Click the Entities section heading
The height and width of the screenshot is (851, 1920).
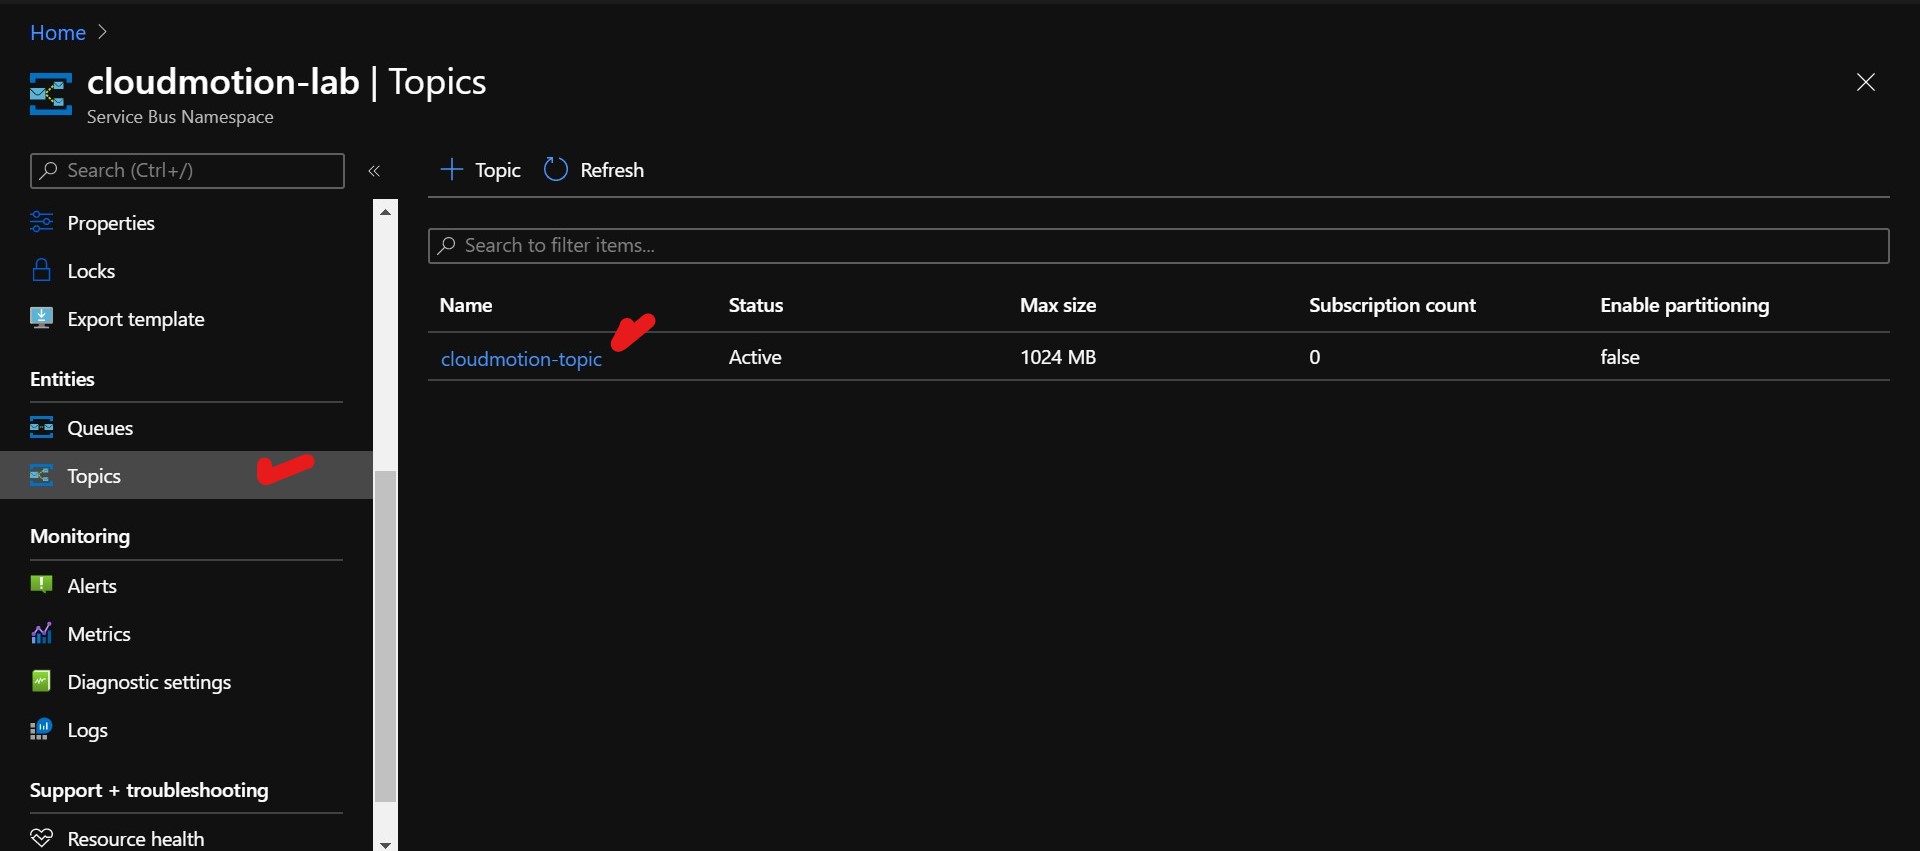point(62,379)
